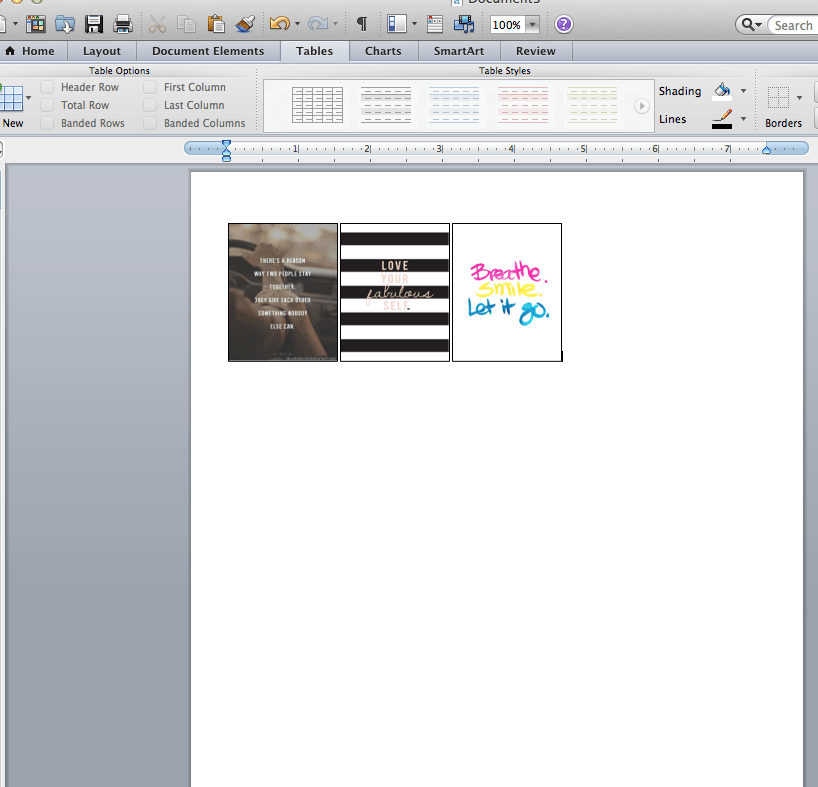Apply the blue banded table style
Screen dimensions: 818x787
[454, 105]
